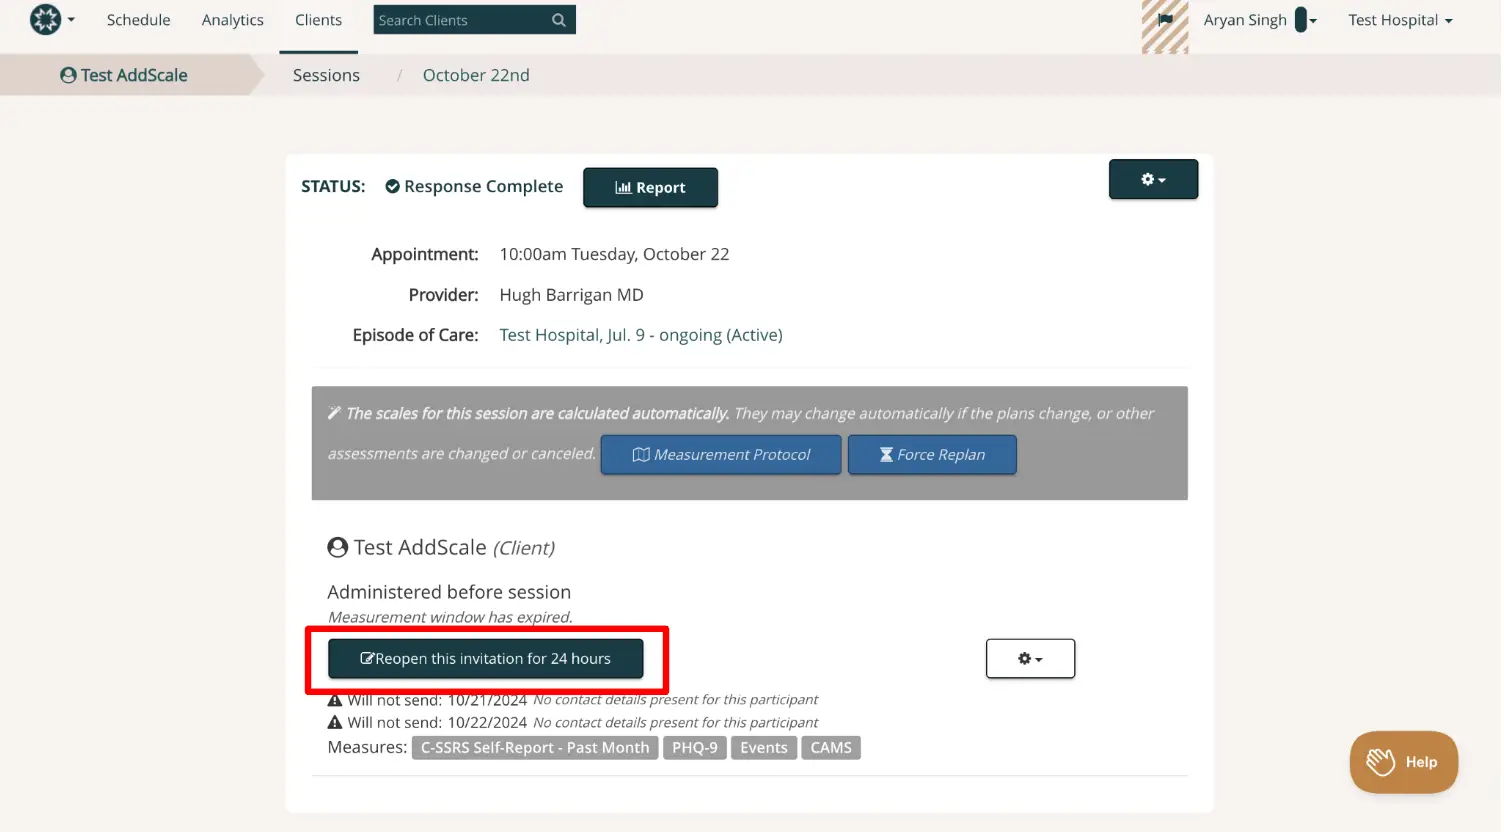Open the Test Hospital Episode of Care link
1504x832 pixels.
click(641, 334)
